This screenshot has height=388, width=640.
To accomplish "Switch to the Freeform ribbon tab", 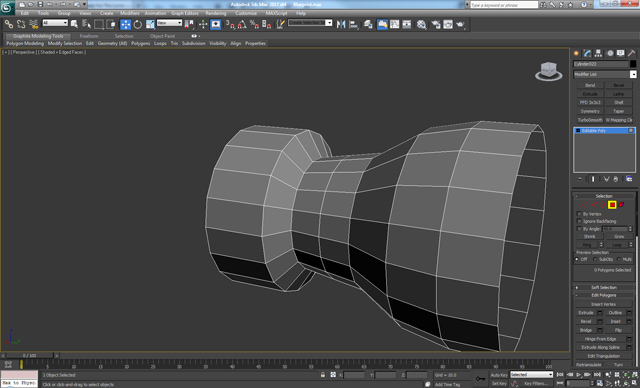I will pos(89,36).
